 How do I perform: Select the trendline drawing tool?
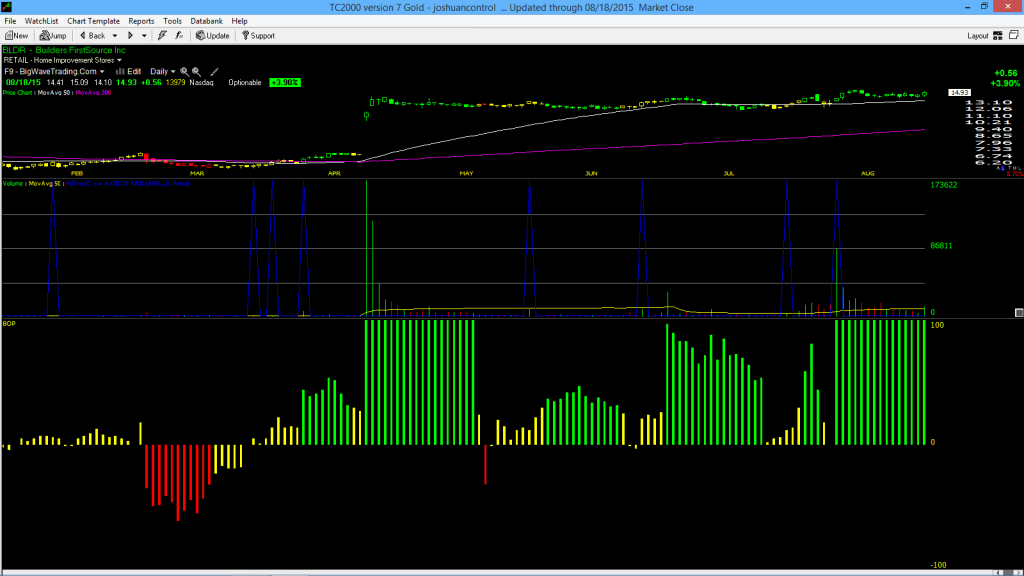214,72
